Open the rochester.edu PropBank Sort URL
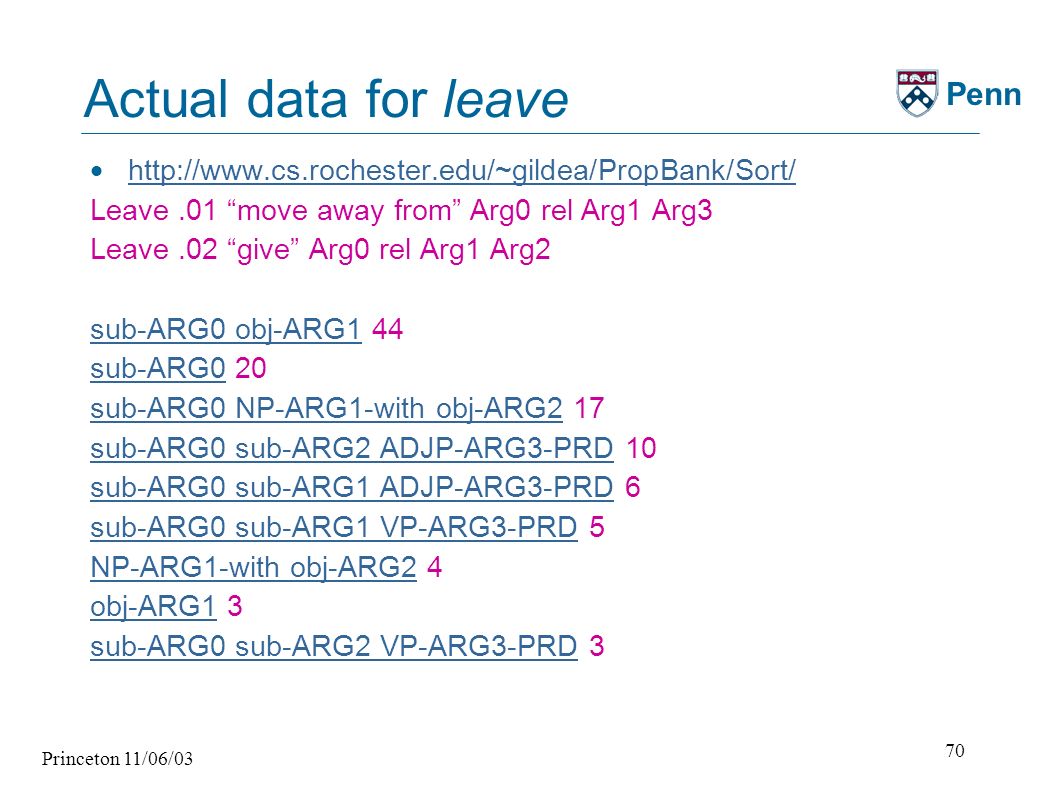This screenshot has width=1057, height=794. pyautogui.click(x=462, y=170)
